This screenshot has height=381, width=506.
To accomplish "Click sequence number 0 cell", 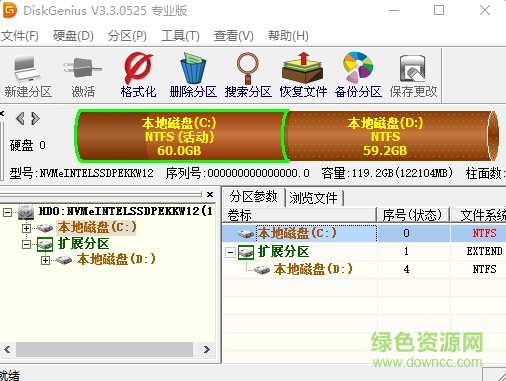I will [406, 233].
